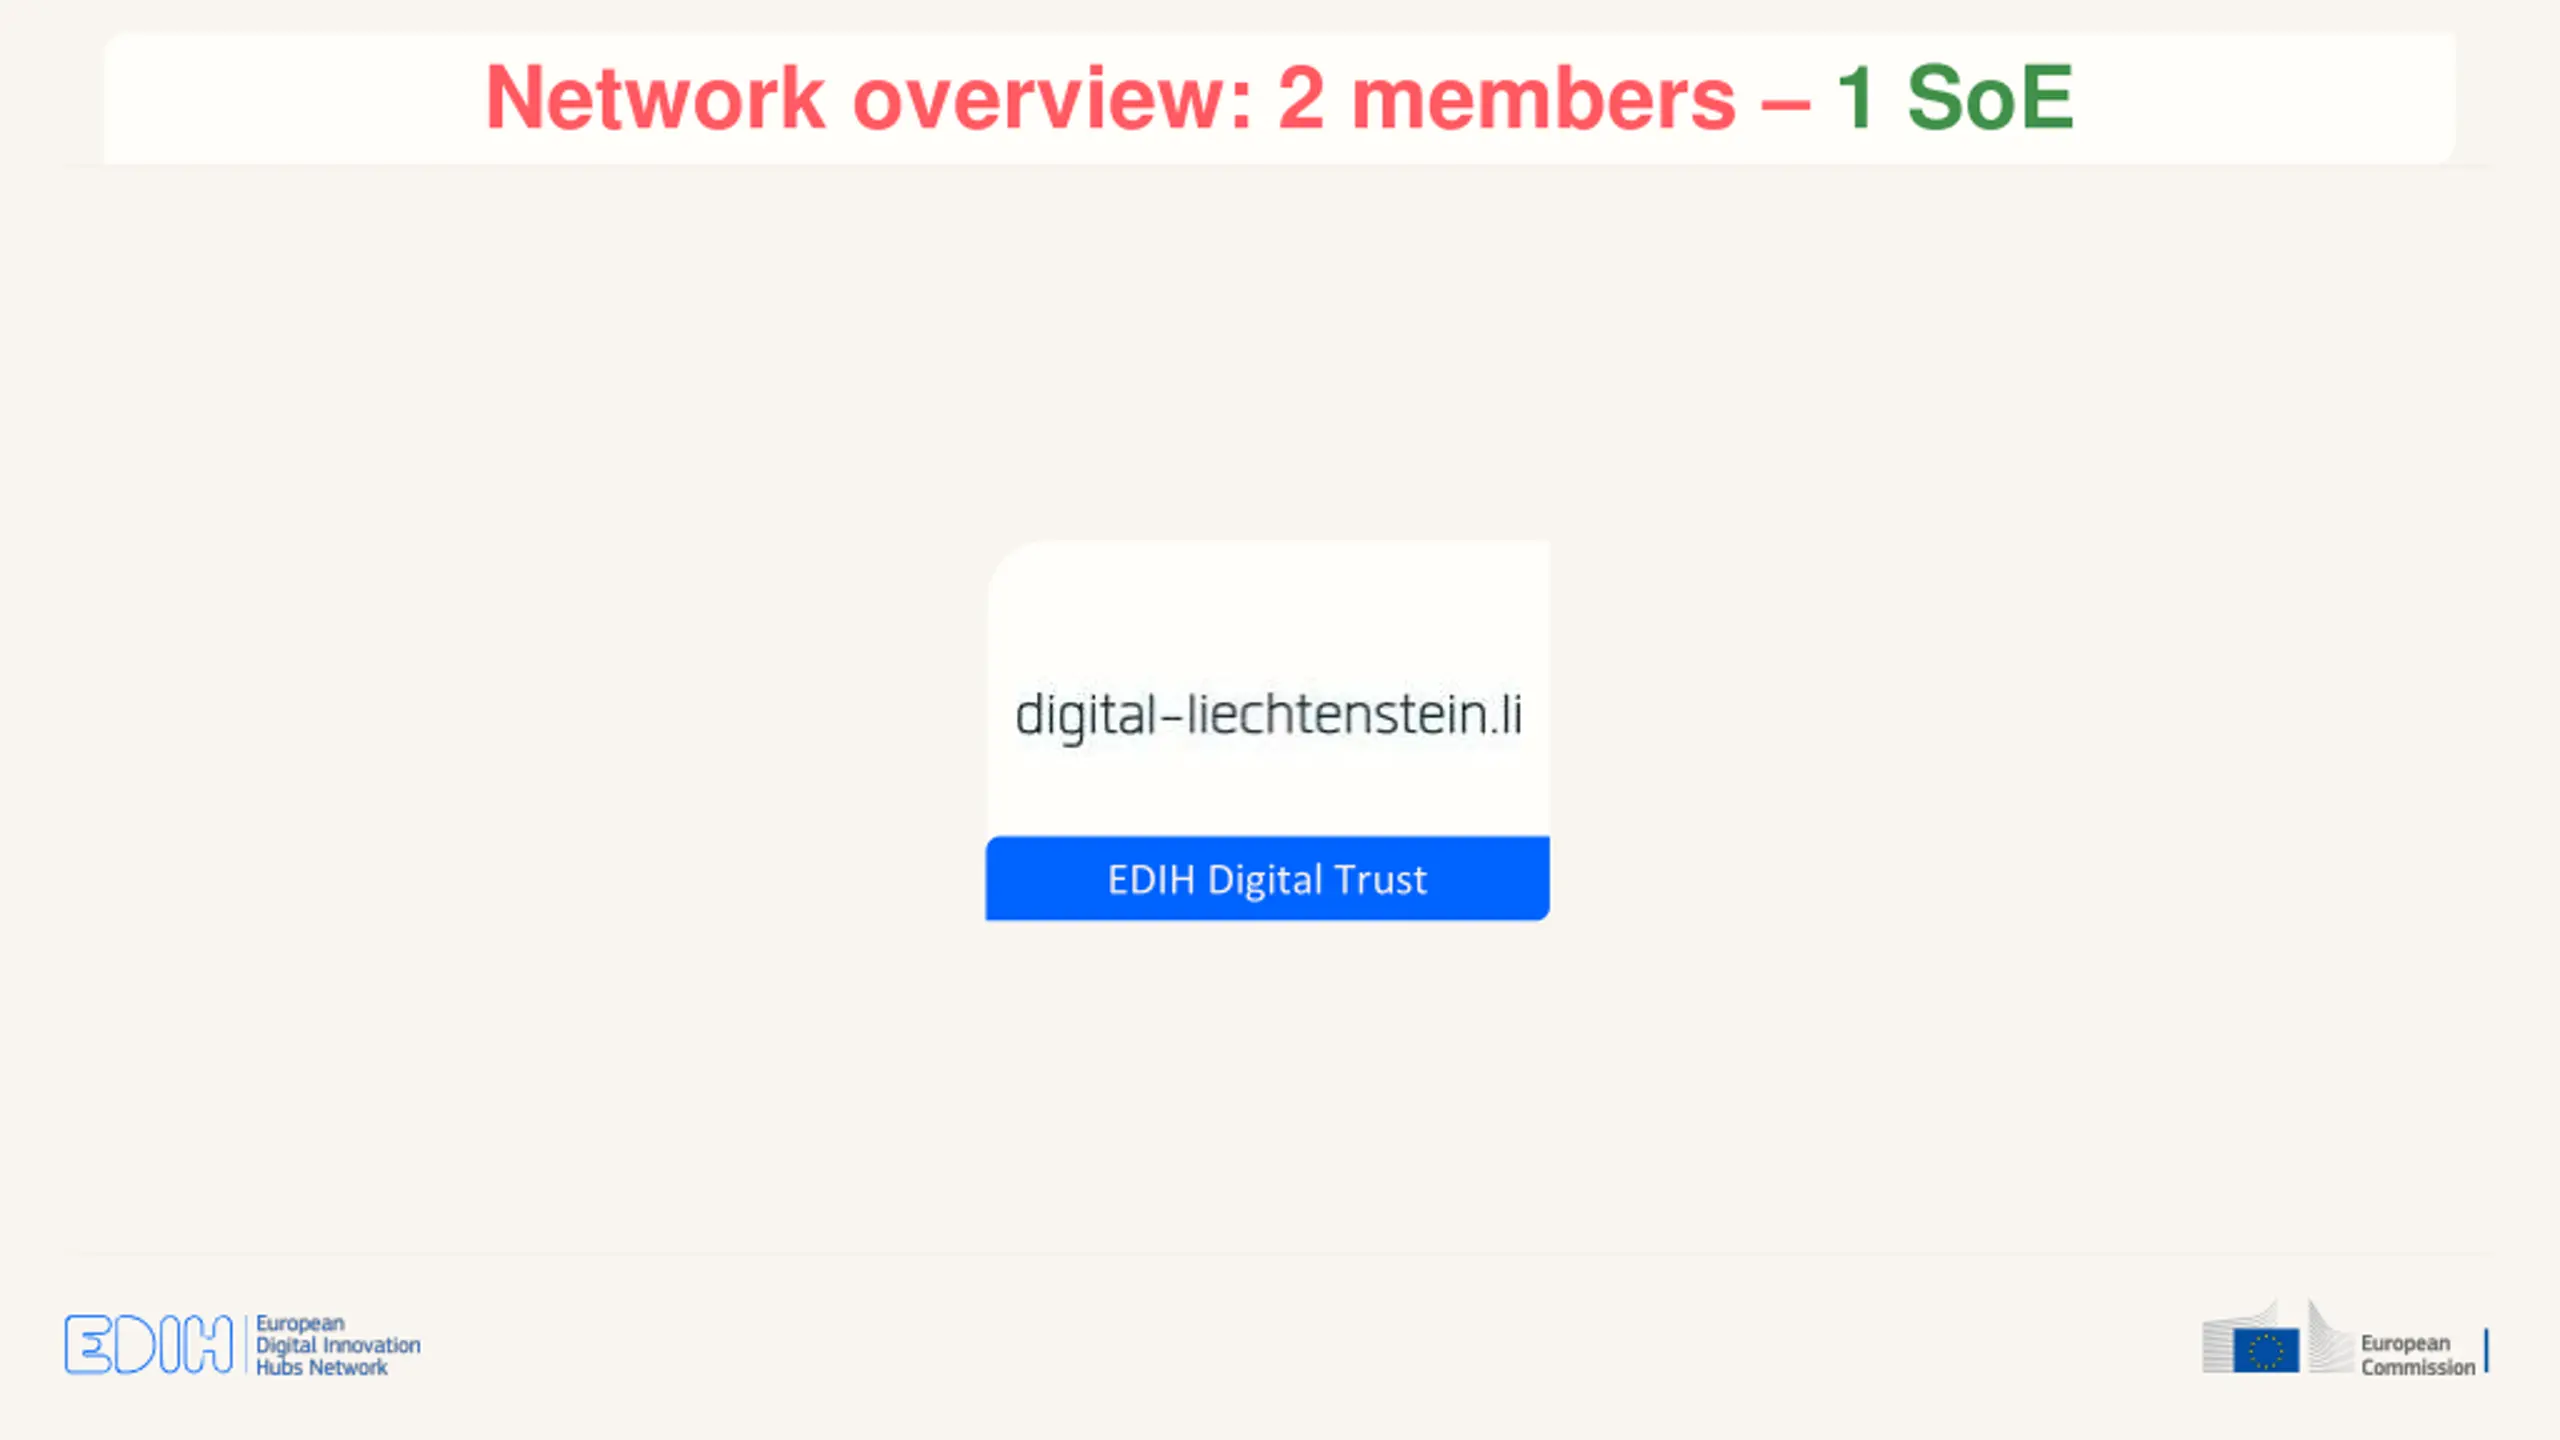Screen dimensions: 2560x1440
Task: Click the word 'Trust' in blue label
Action: (1380, 879)
